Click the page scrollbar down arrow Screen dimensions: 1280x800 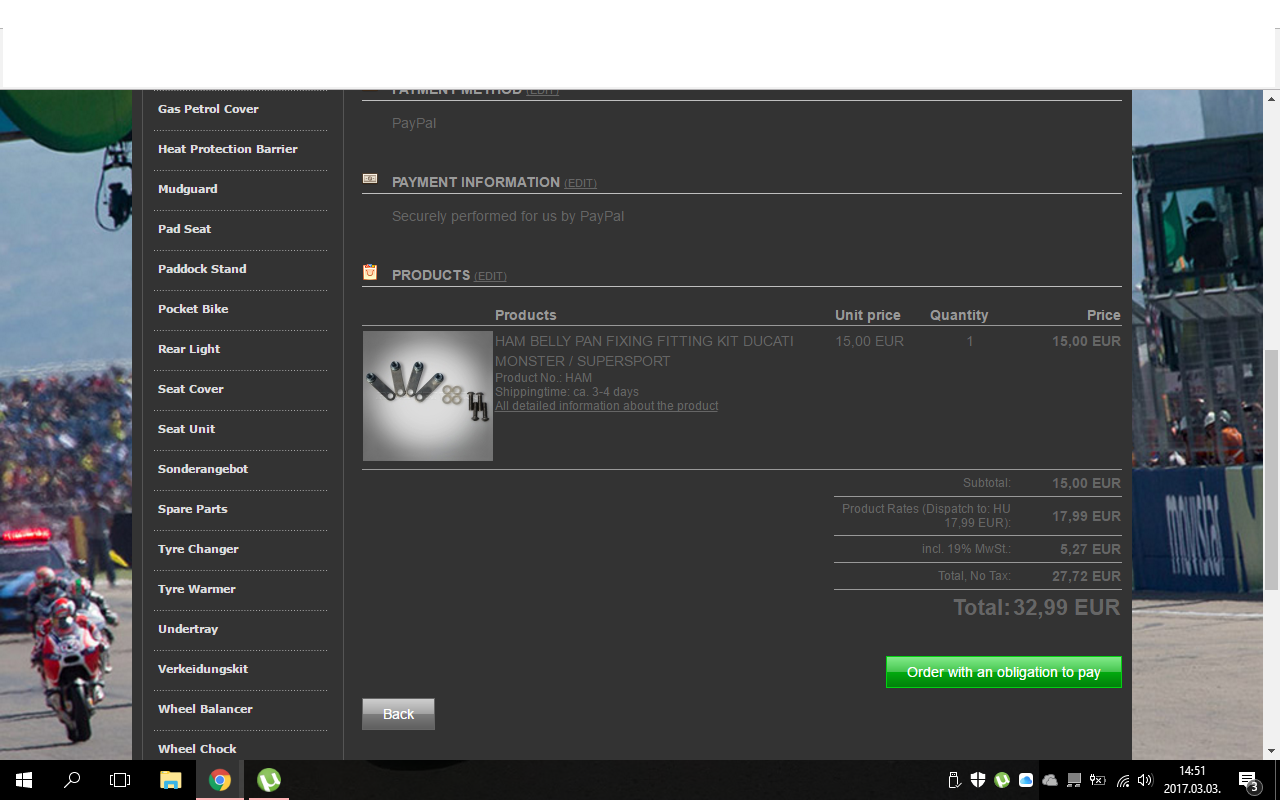click(1272, 751)
